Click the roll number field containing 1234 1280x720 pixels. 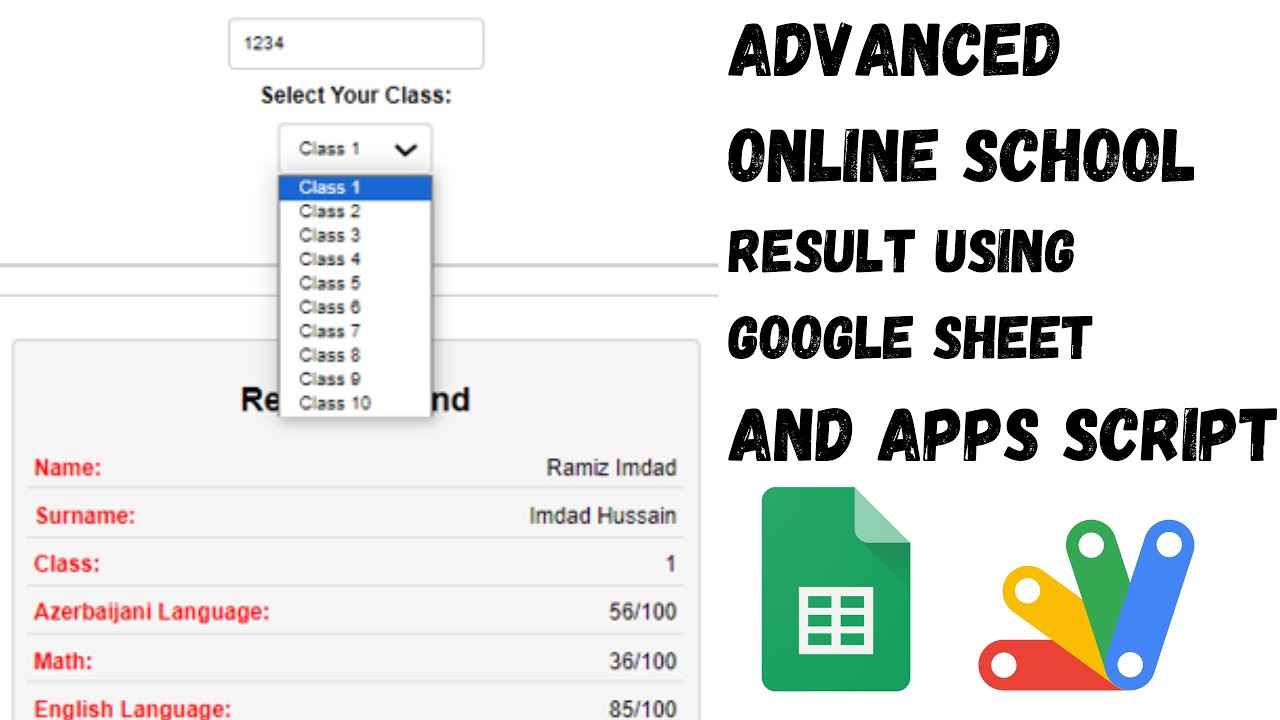(x=356, y=44)
